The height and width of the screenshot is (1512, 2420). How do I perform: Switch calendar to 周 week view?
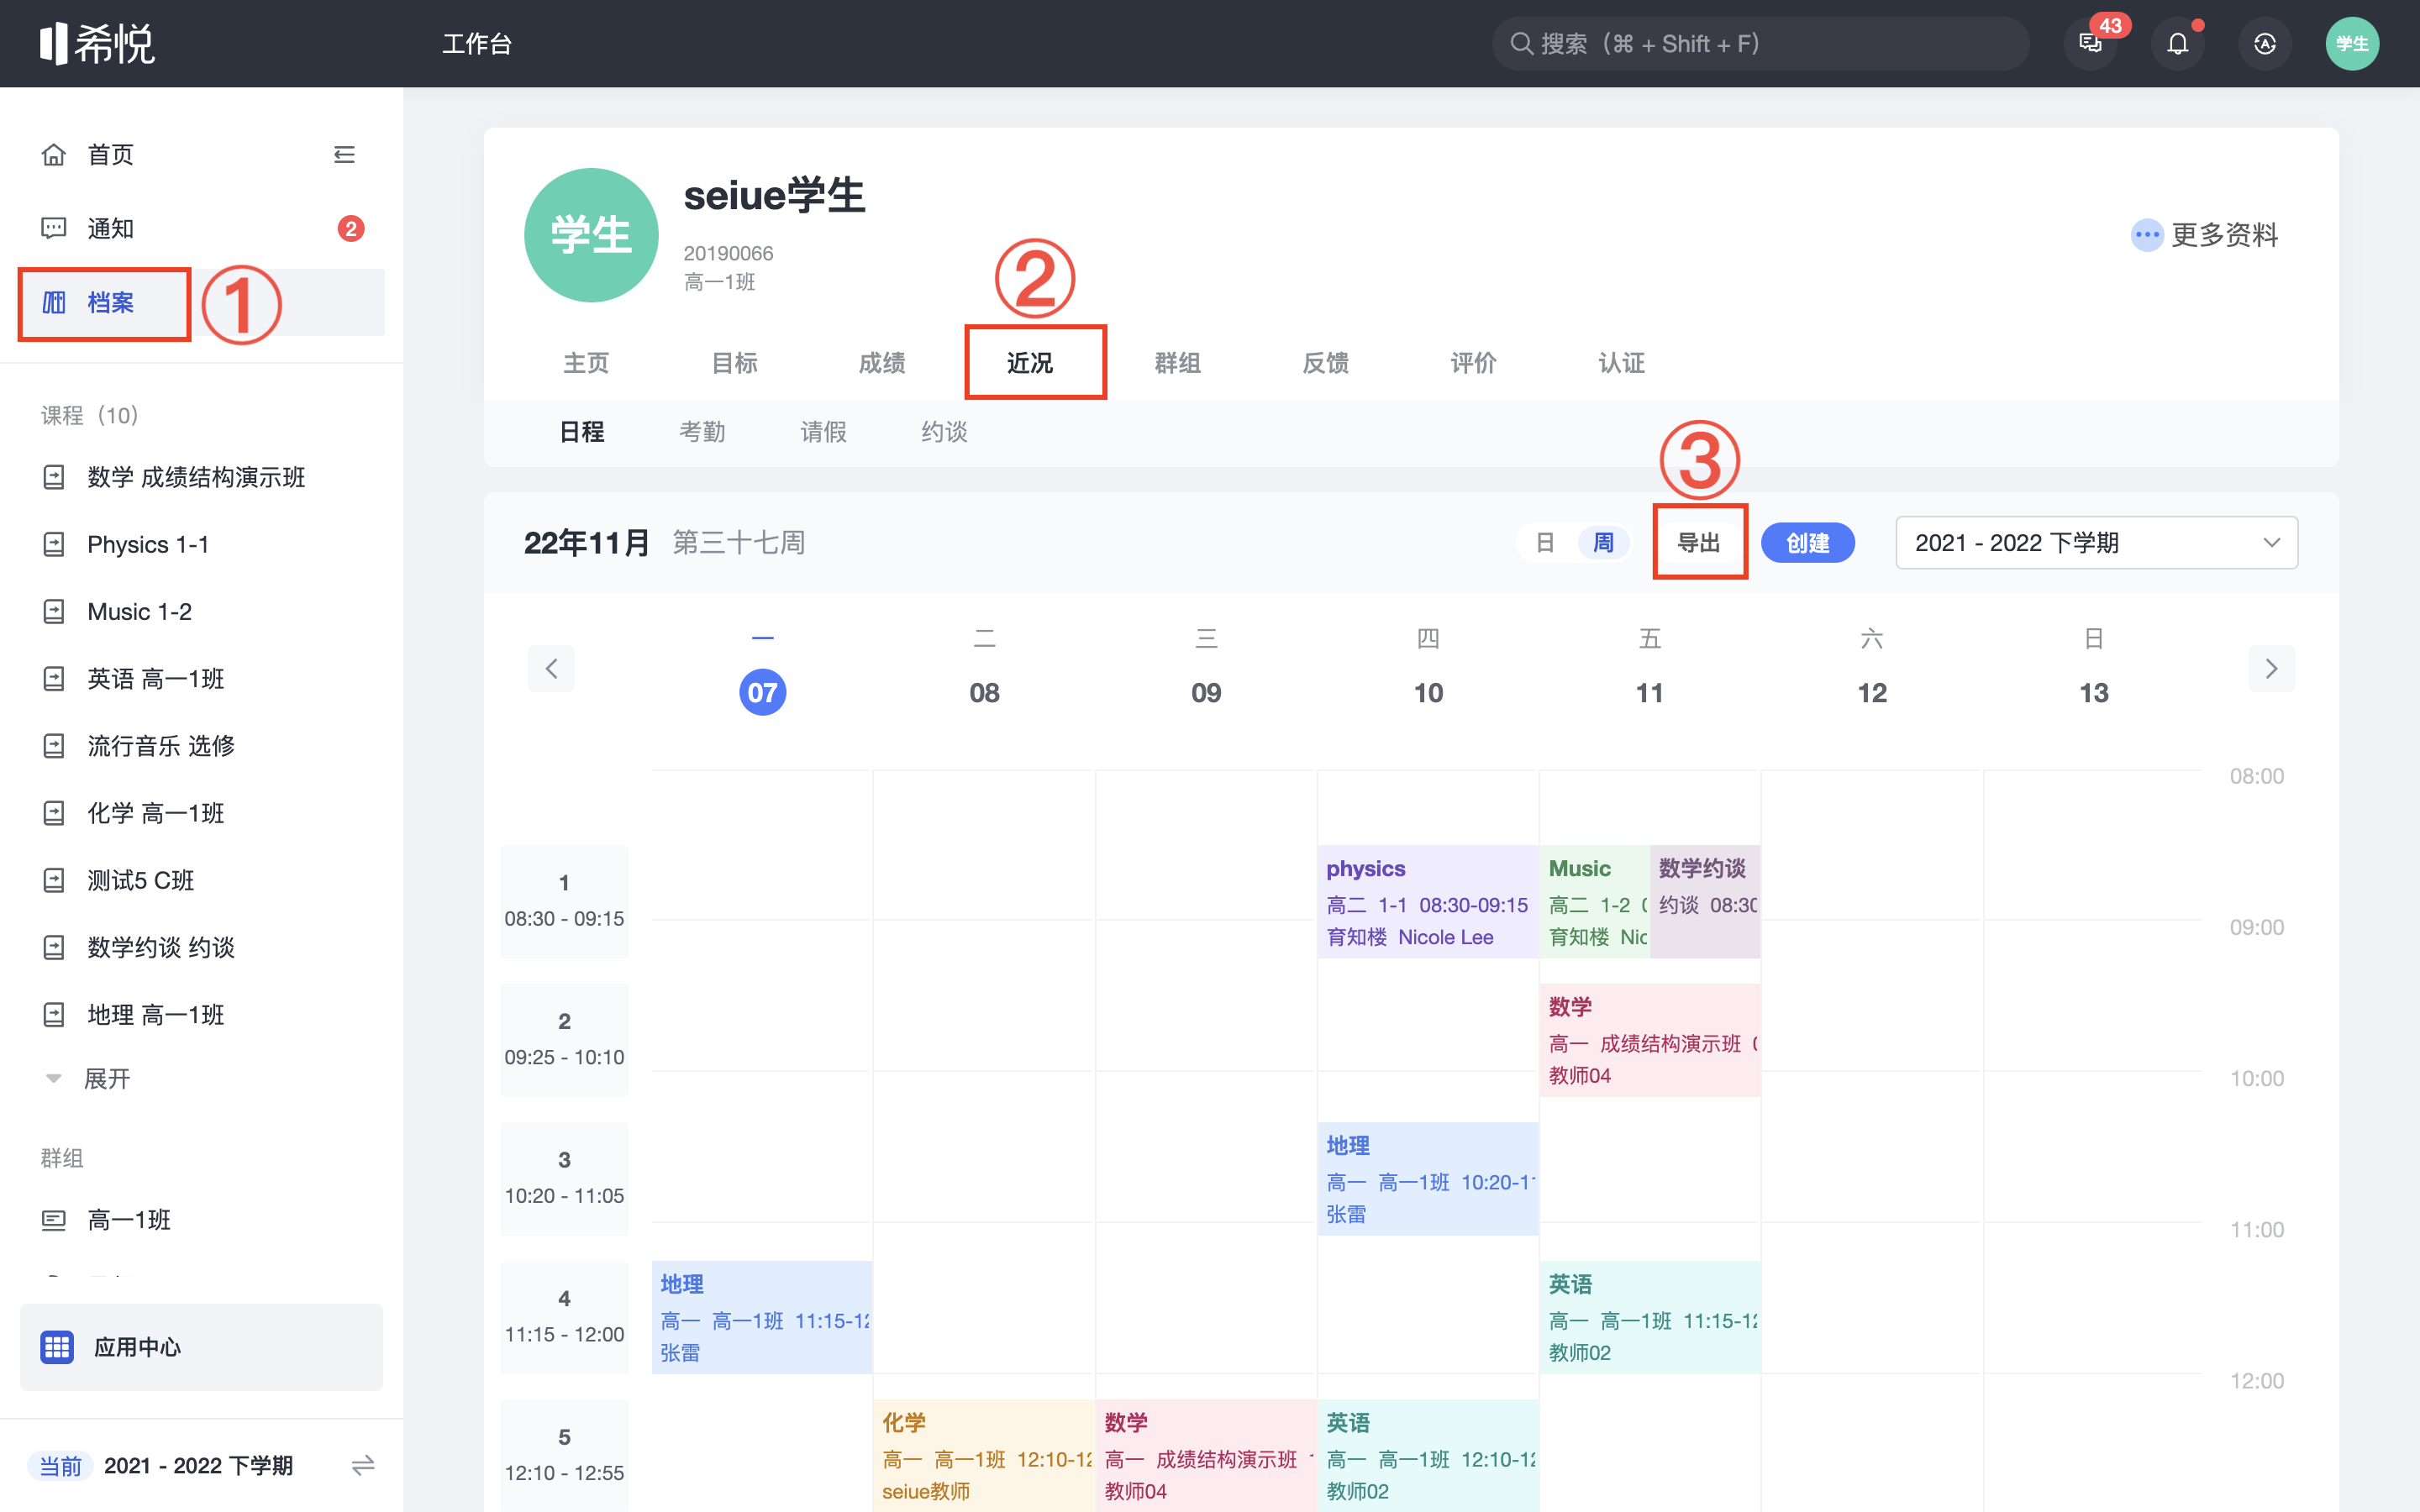coord(1603,543)
